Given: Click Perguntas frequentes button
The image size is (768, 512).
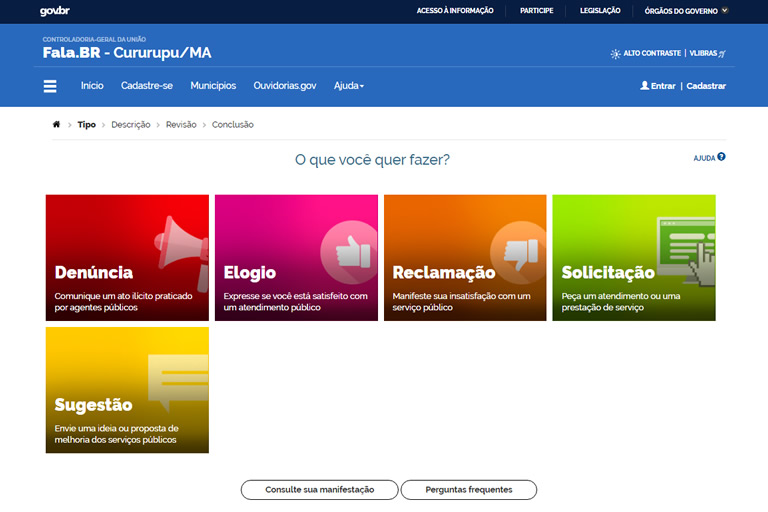Looking at the screenshot, I should pyautogui.click(x=468, y=490).
